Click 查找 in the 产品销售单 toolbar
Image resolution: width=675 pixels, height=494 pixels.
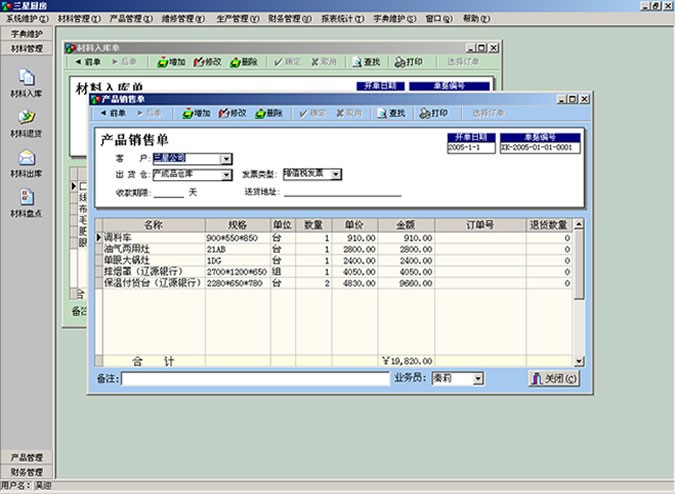[390, 113]
